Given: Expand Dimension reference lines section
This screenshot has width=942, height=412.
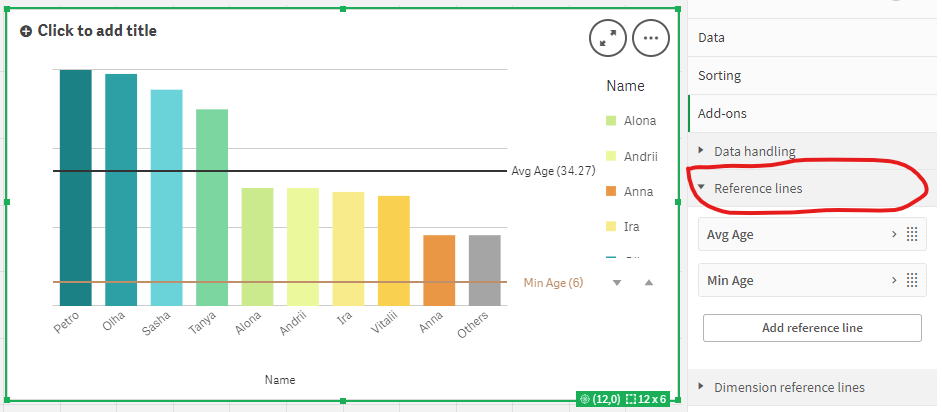Looking at the screenshot, I should (x=788, y=387).
